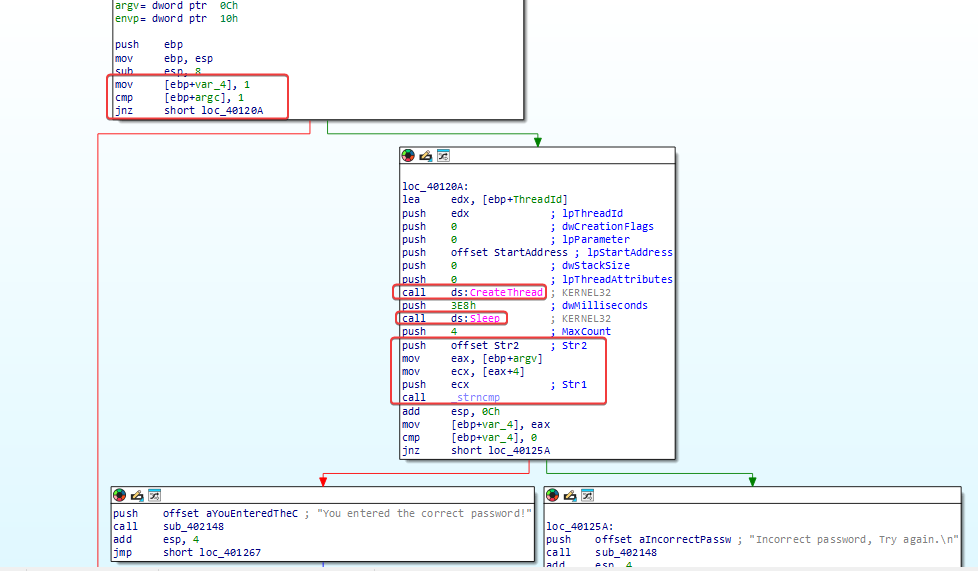Image resolution: width=978 pixels, height=571 pixels.
Task: Click '[ebp+argc], 1' compare operand
Action: (204, 97)
